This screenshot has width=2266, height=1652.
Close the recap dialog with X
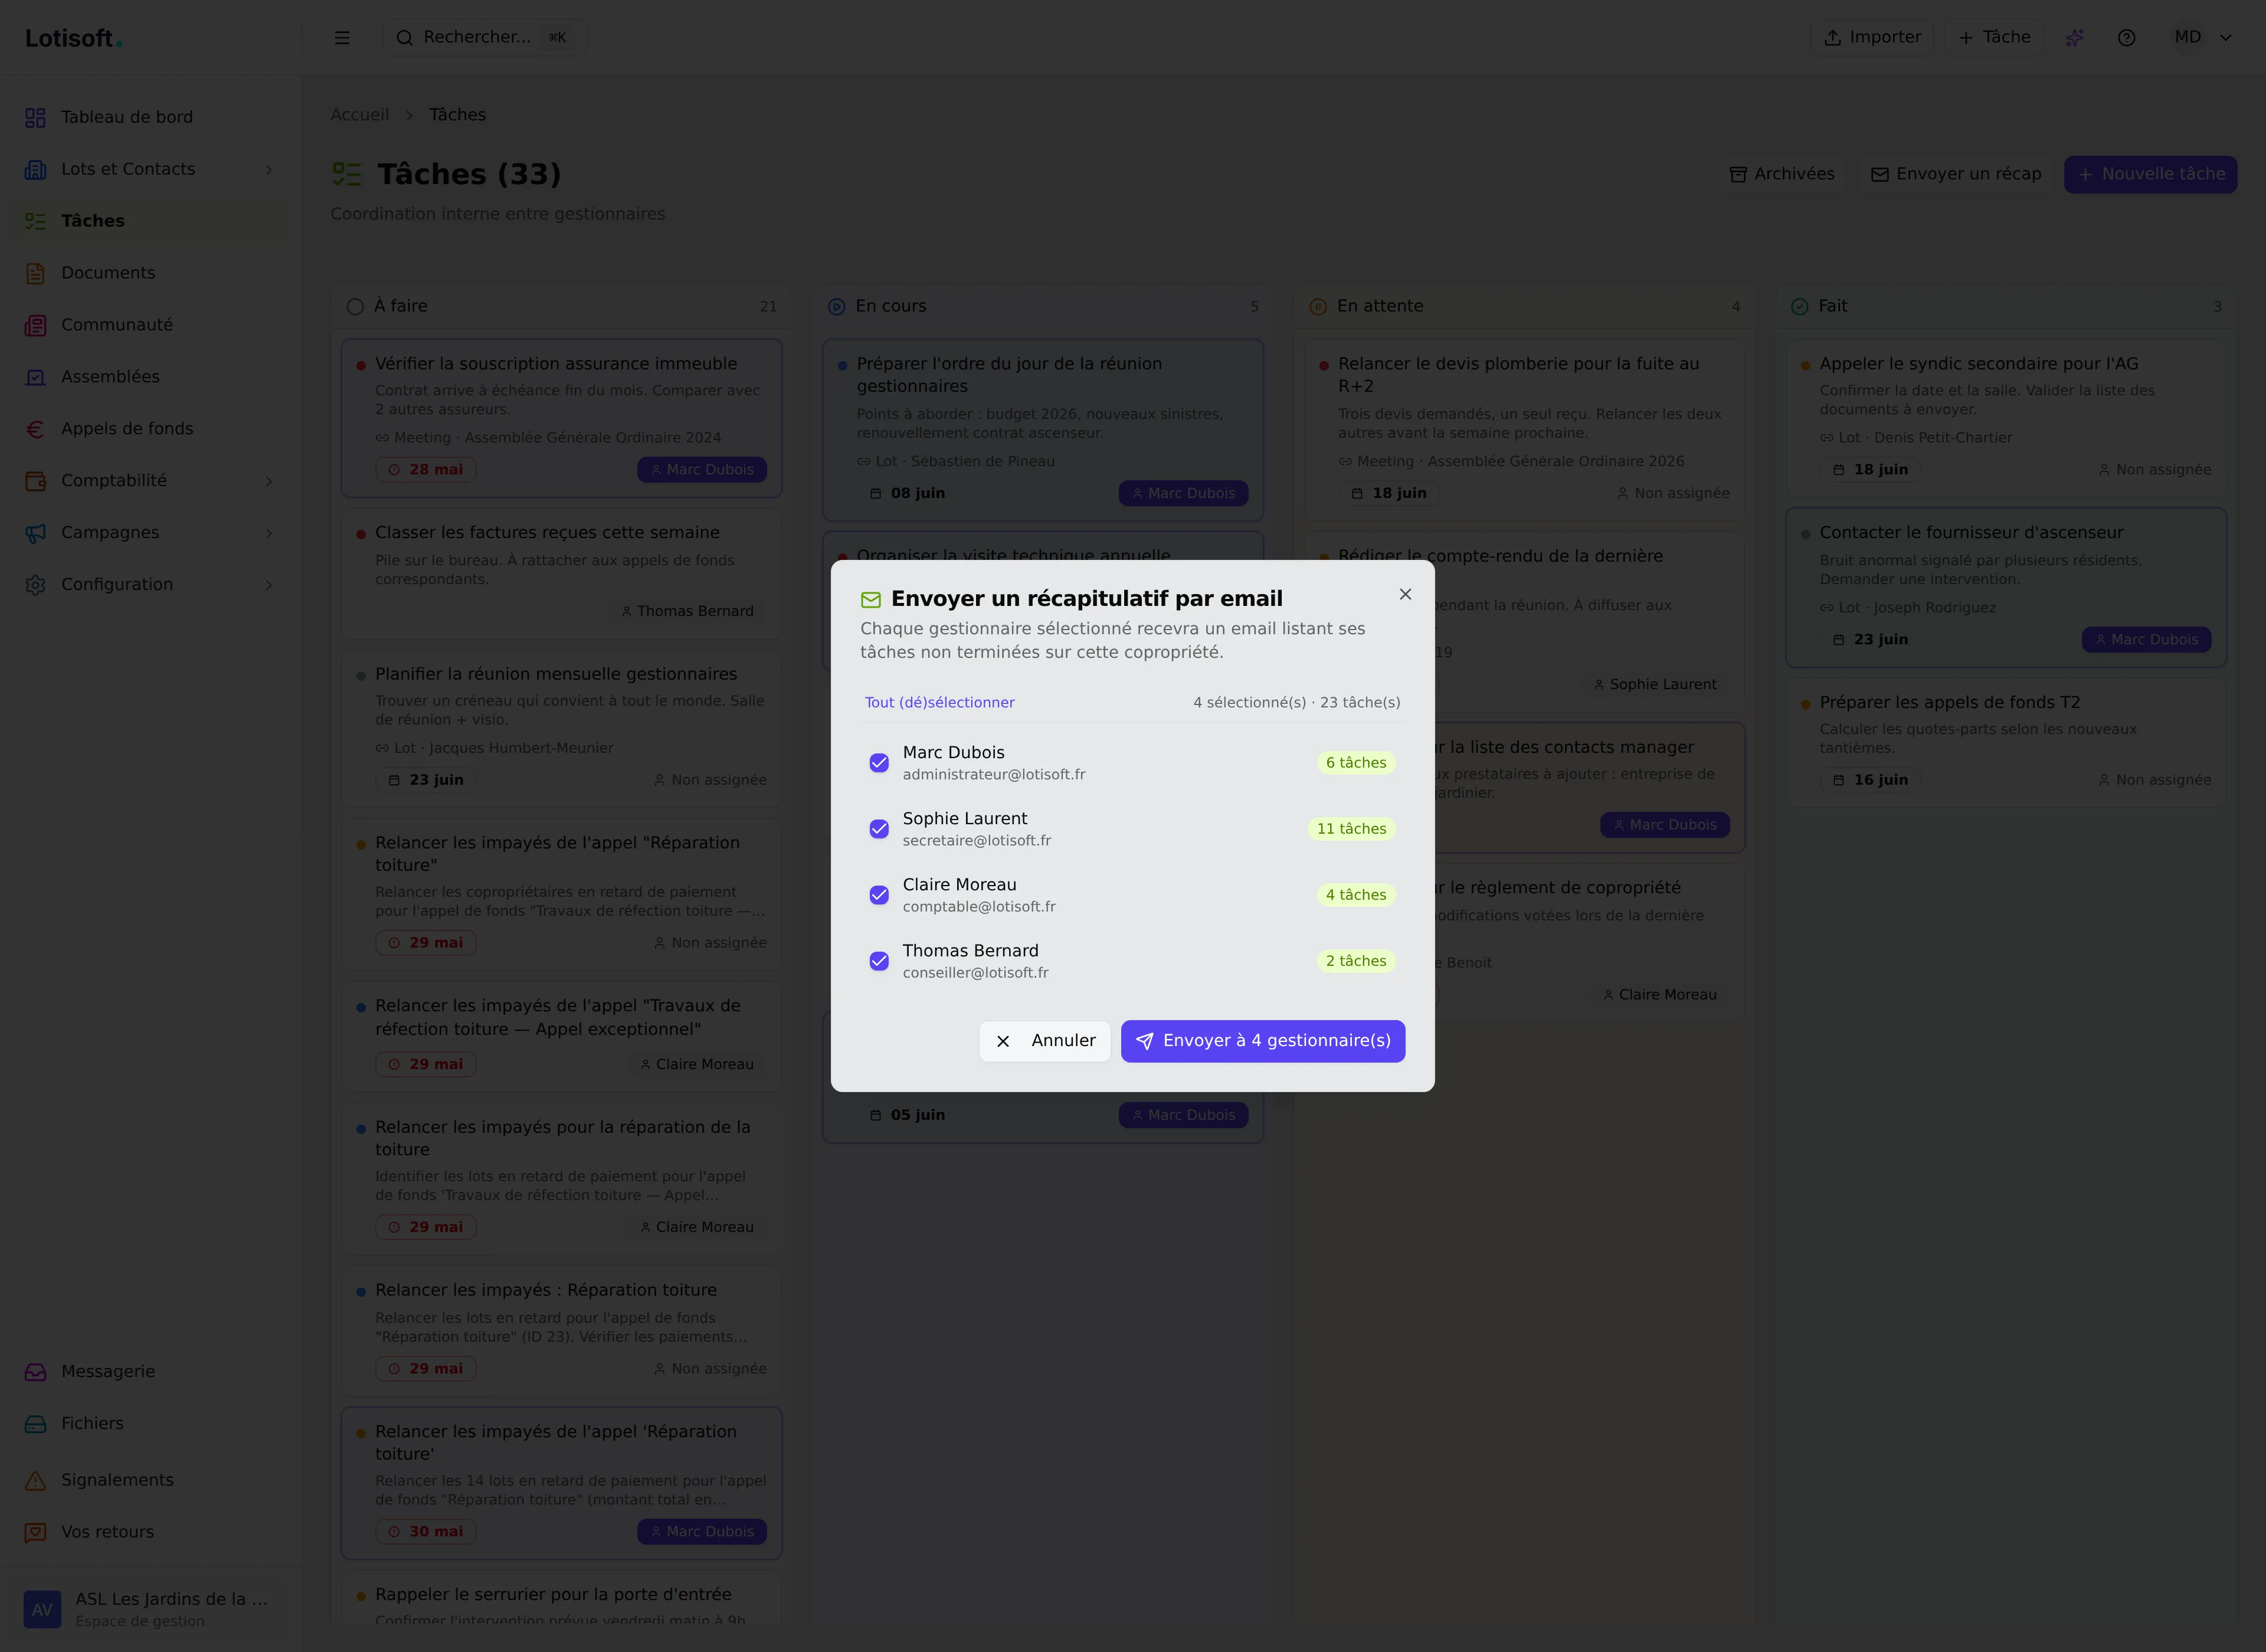pos(1405,594)
